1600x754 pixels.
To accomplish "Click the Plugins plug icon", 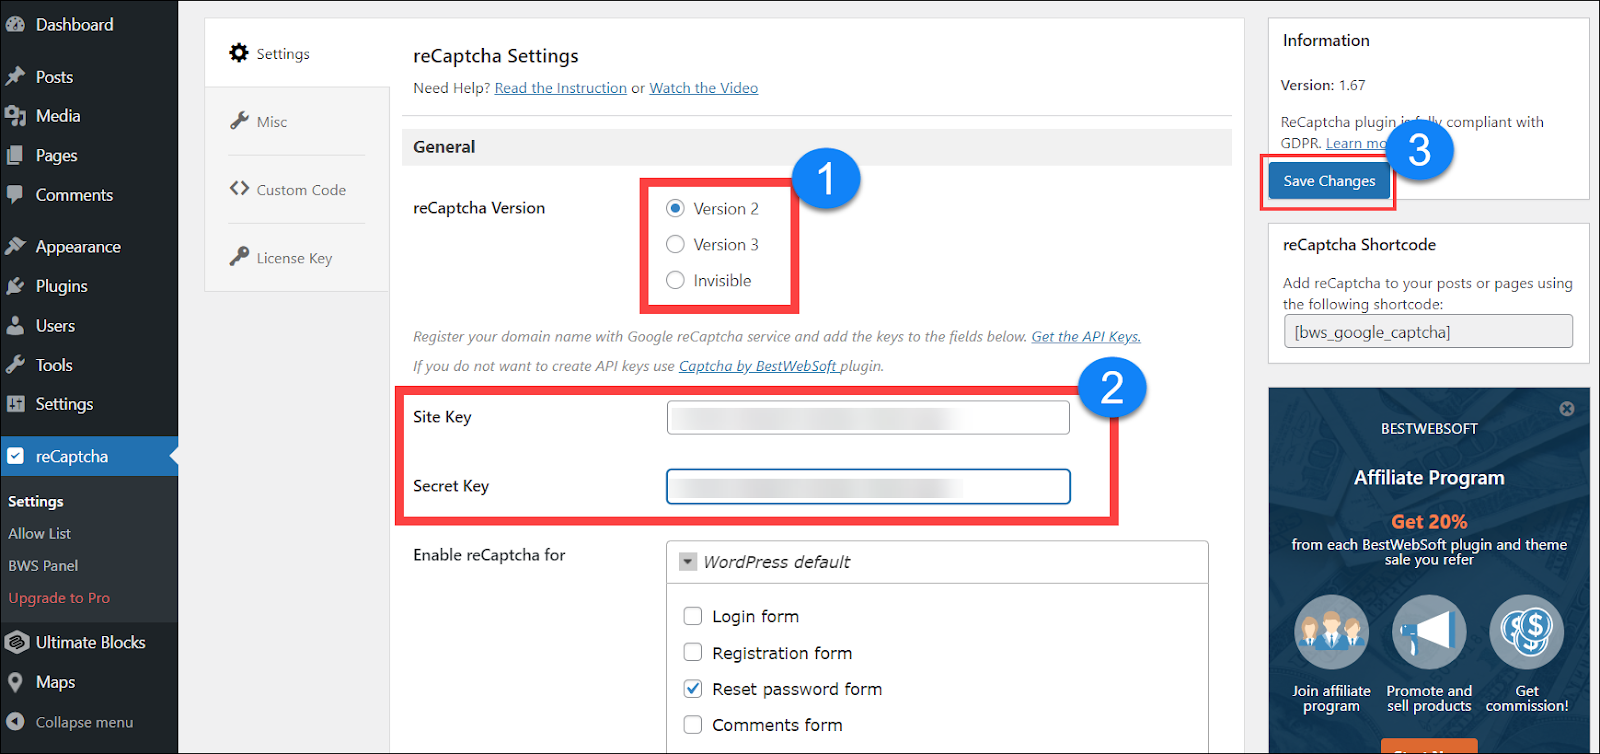I will coord(15,286).
